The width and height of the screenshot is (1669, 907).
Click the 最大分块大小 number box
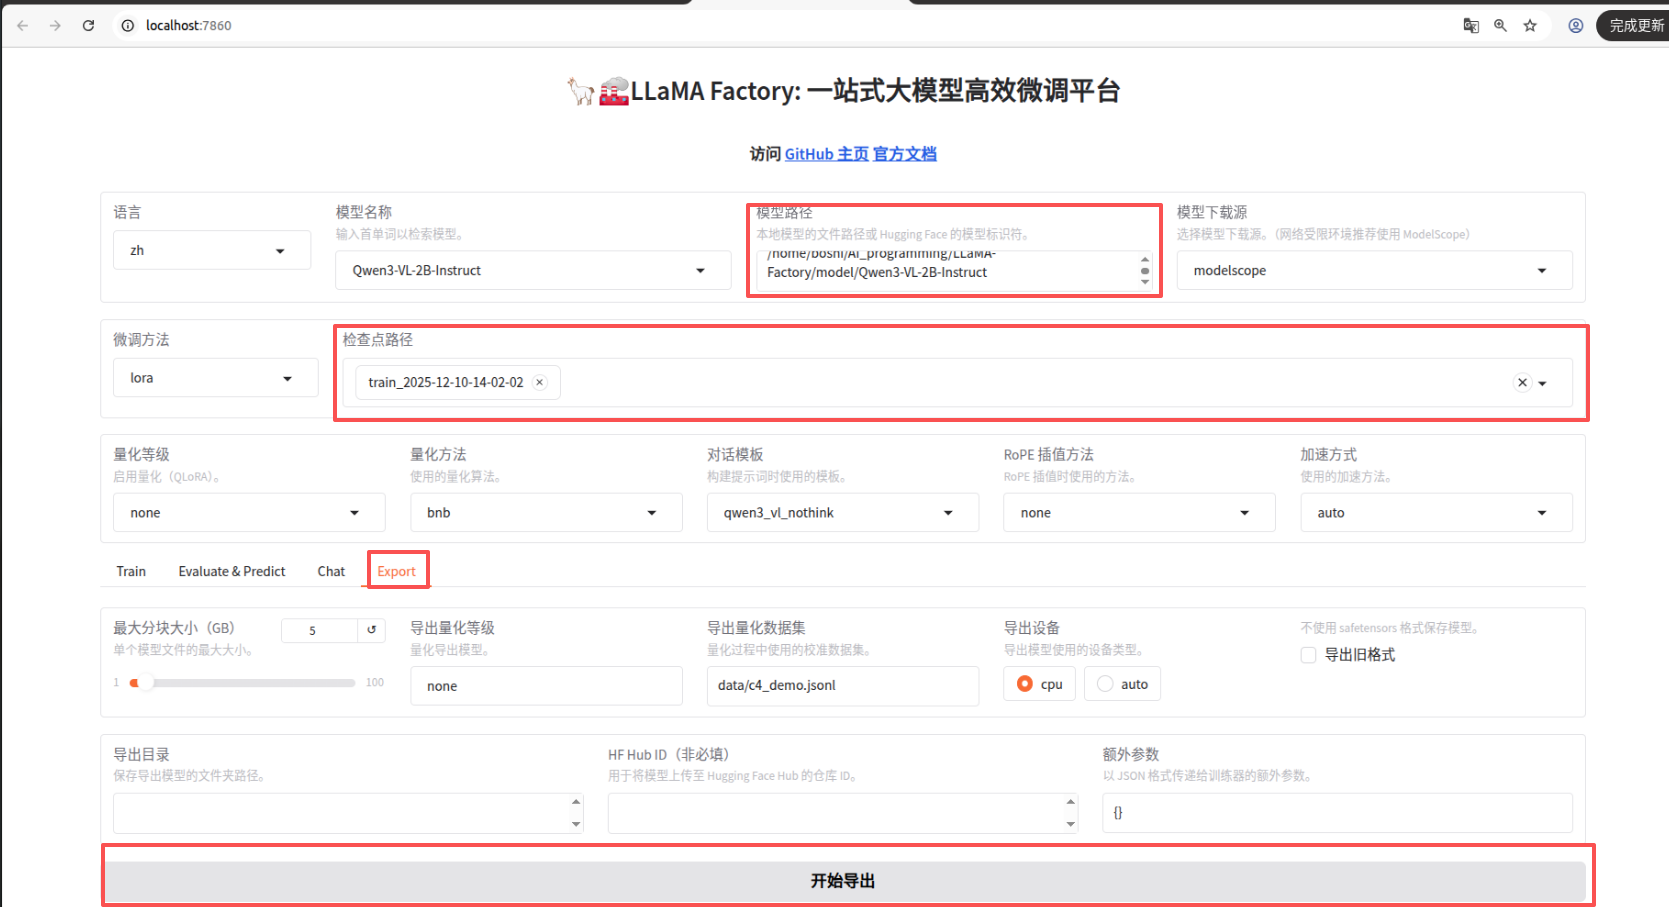coord(319,630)
